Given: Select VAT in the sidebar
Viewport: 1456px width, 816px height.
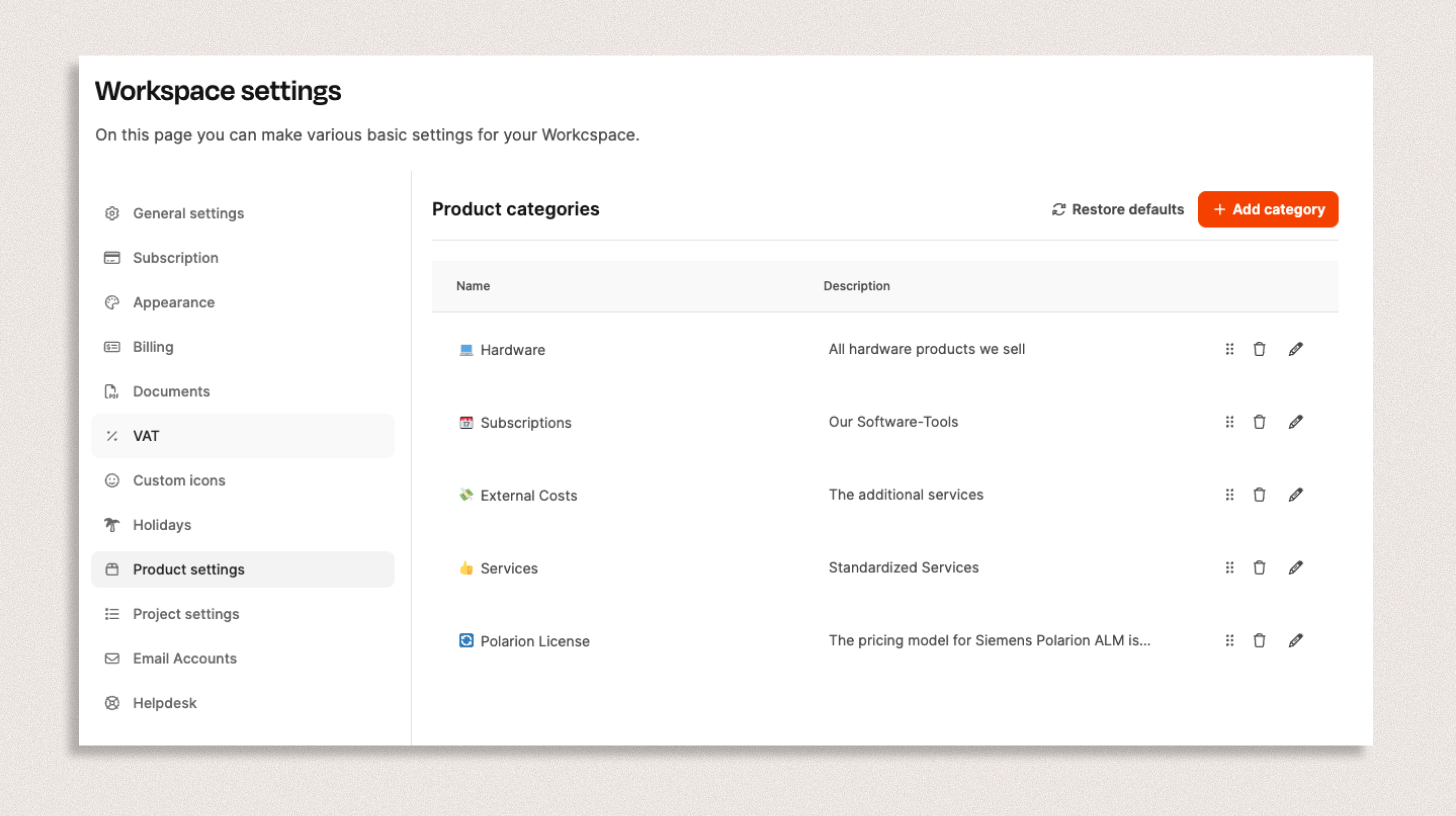Looking at the screenshot, I should [x=146, y=436].
